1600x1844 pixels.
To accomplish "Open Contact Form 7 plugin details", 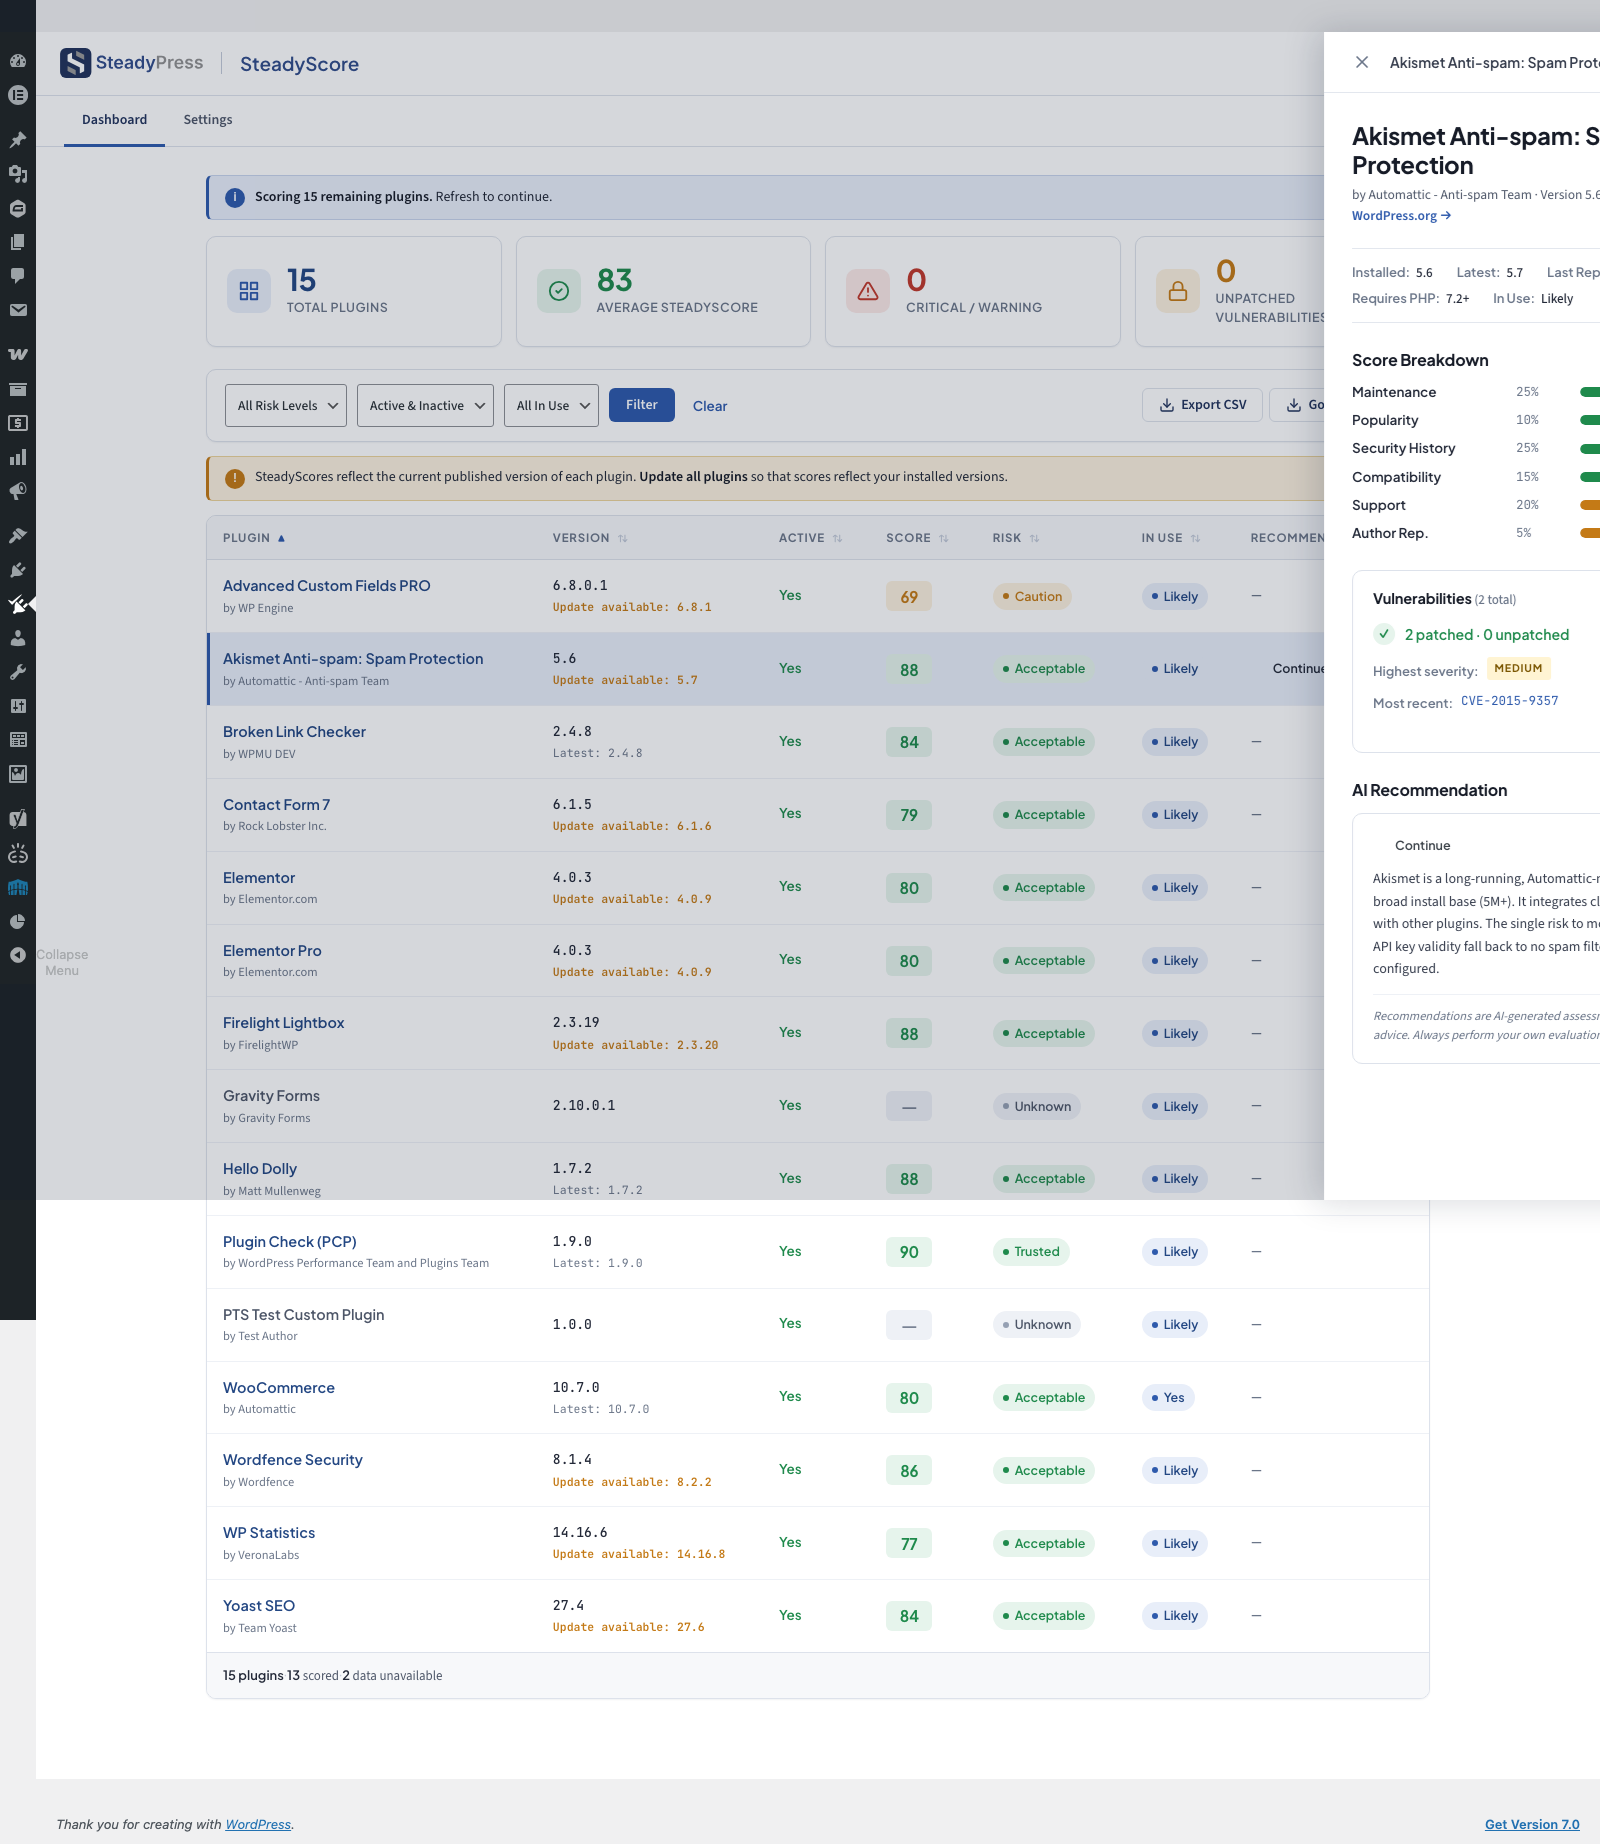I will pyautogui.click(x=276, y=805).
